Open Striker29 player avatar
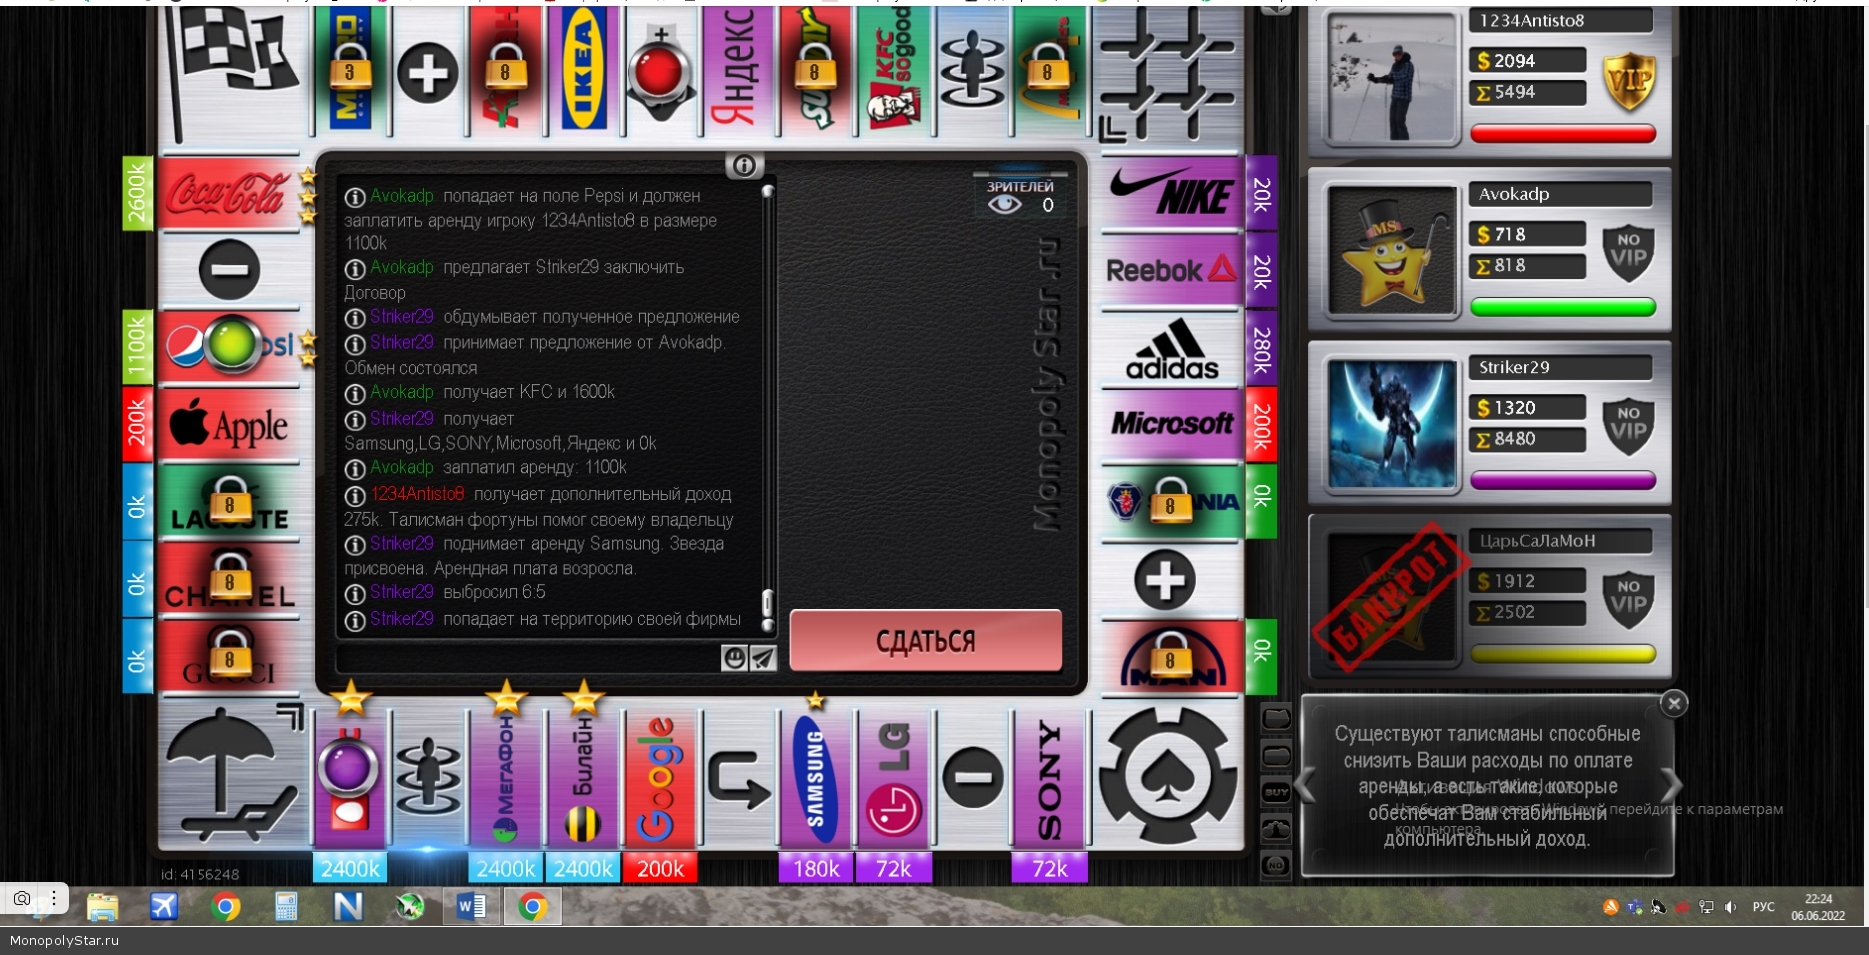 (1392, 424)
